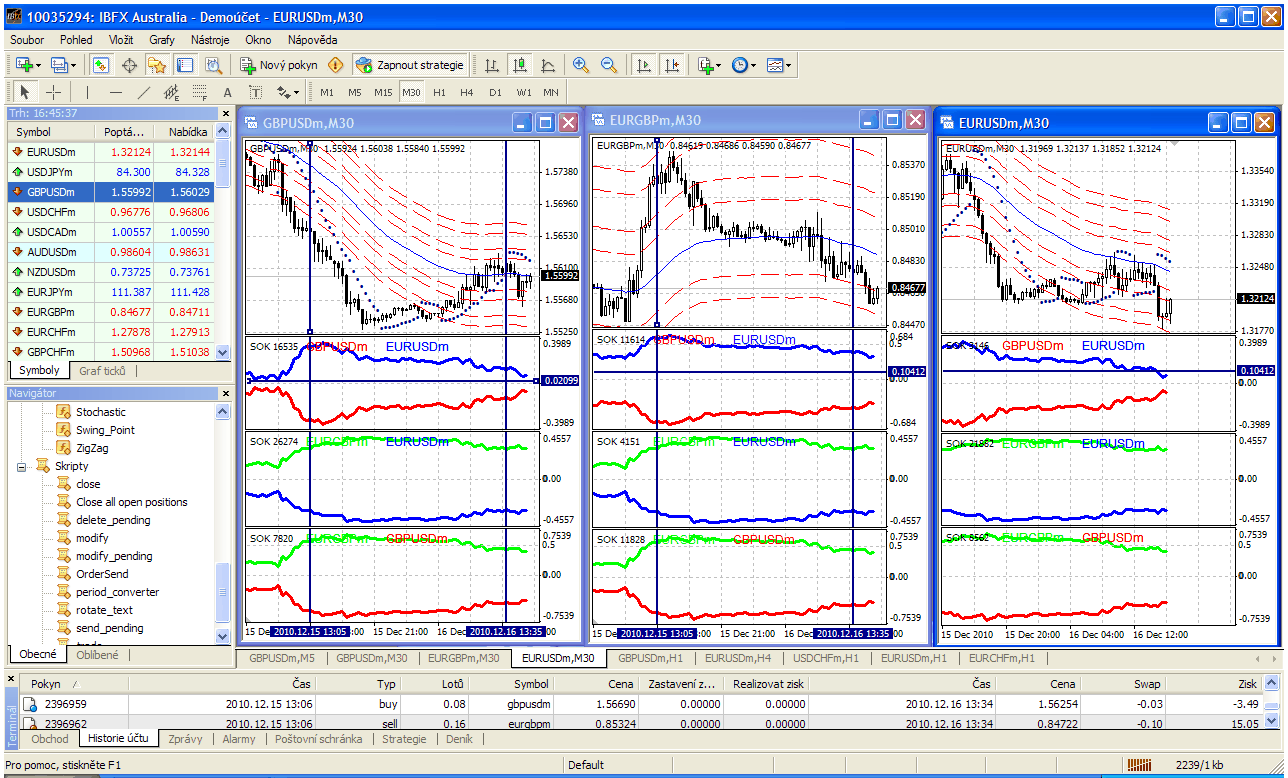Click the Indicators list toolbar icon
Viewport: 1288px width, 778px height.
coord(705,65)
